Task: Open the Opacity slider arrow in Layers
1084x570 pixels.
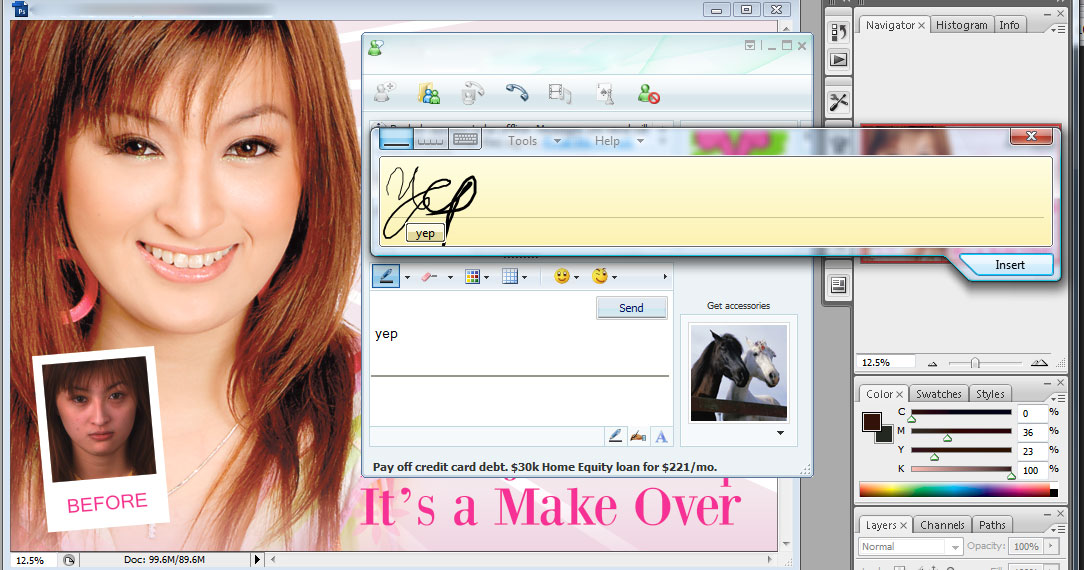Action: 1051,546
